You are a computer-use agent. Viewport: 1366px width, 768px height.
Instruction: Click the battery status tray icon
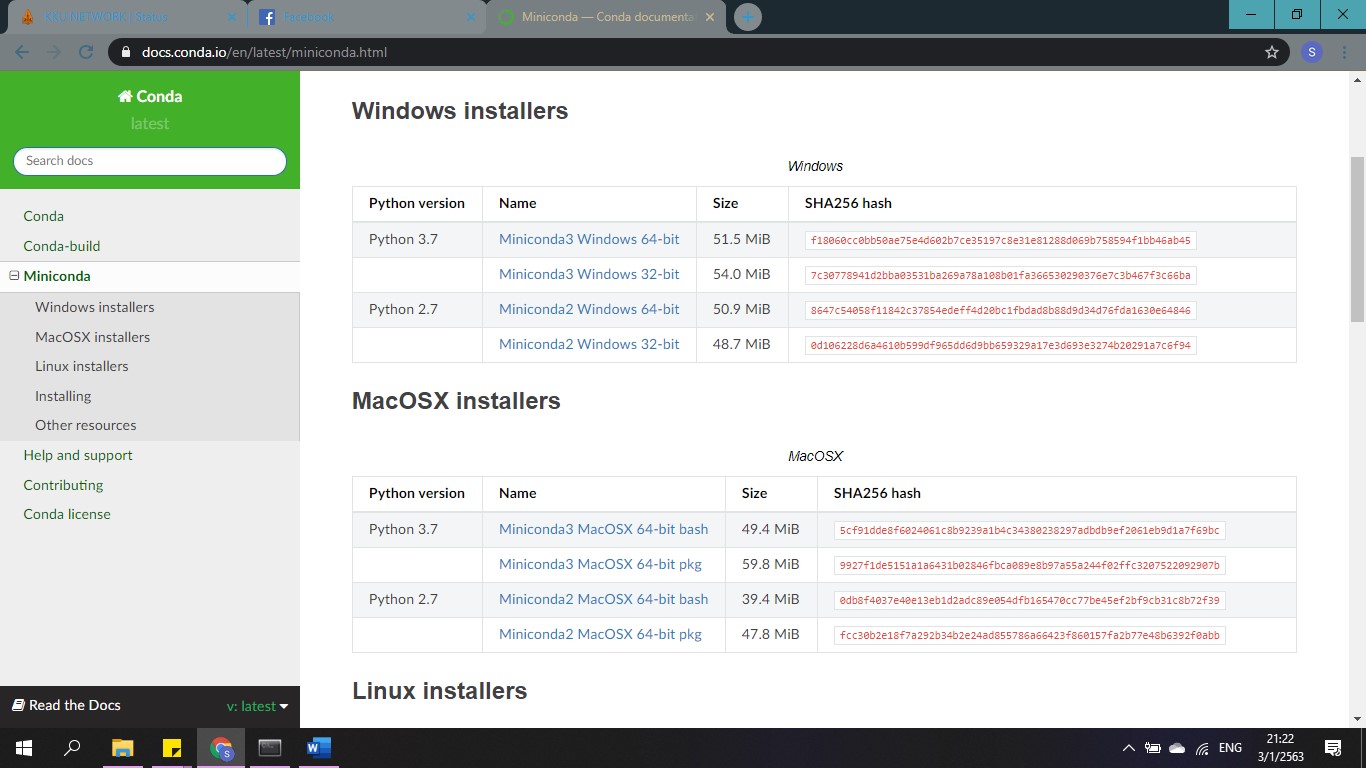(1153, 748)
